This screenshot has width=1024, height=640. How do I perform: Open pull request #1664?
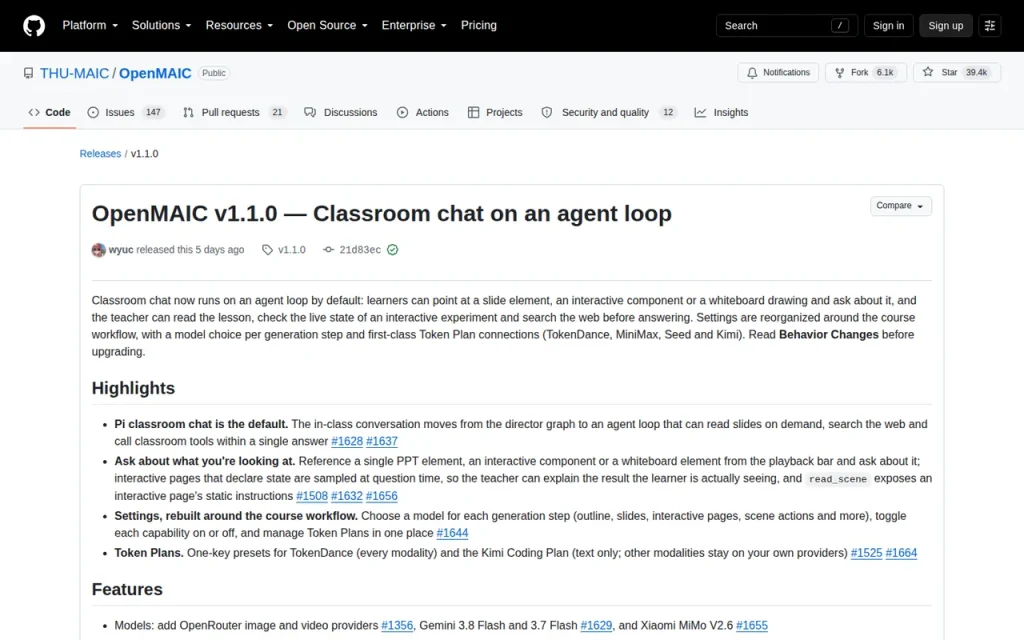click(901, 553)
